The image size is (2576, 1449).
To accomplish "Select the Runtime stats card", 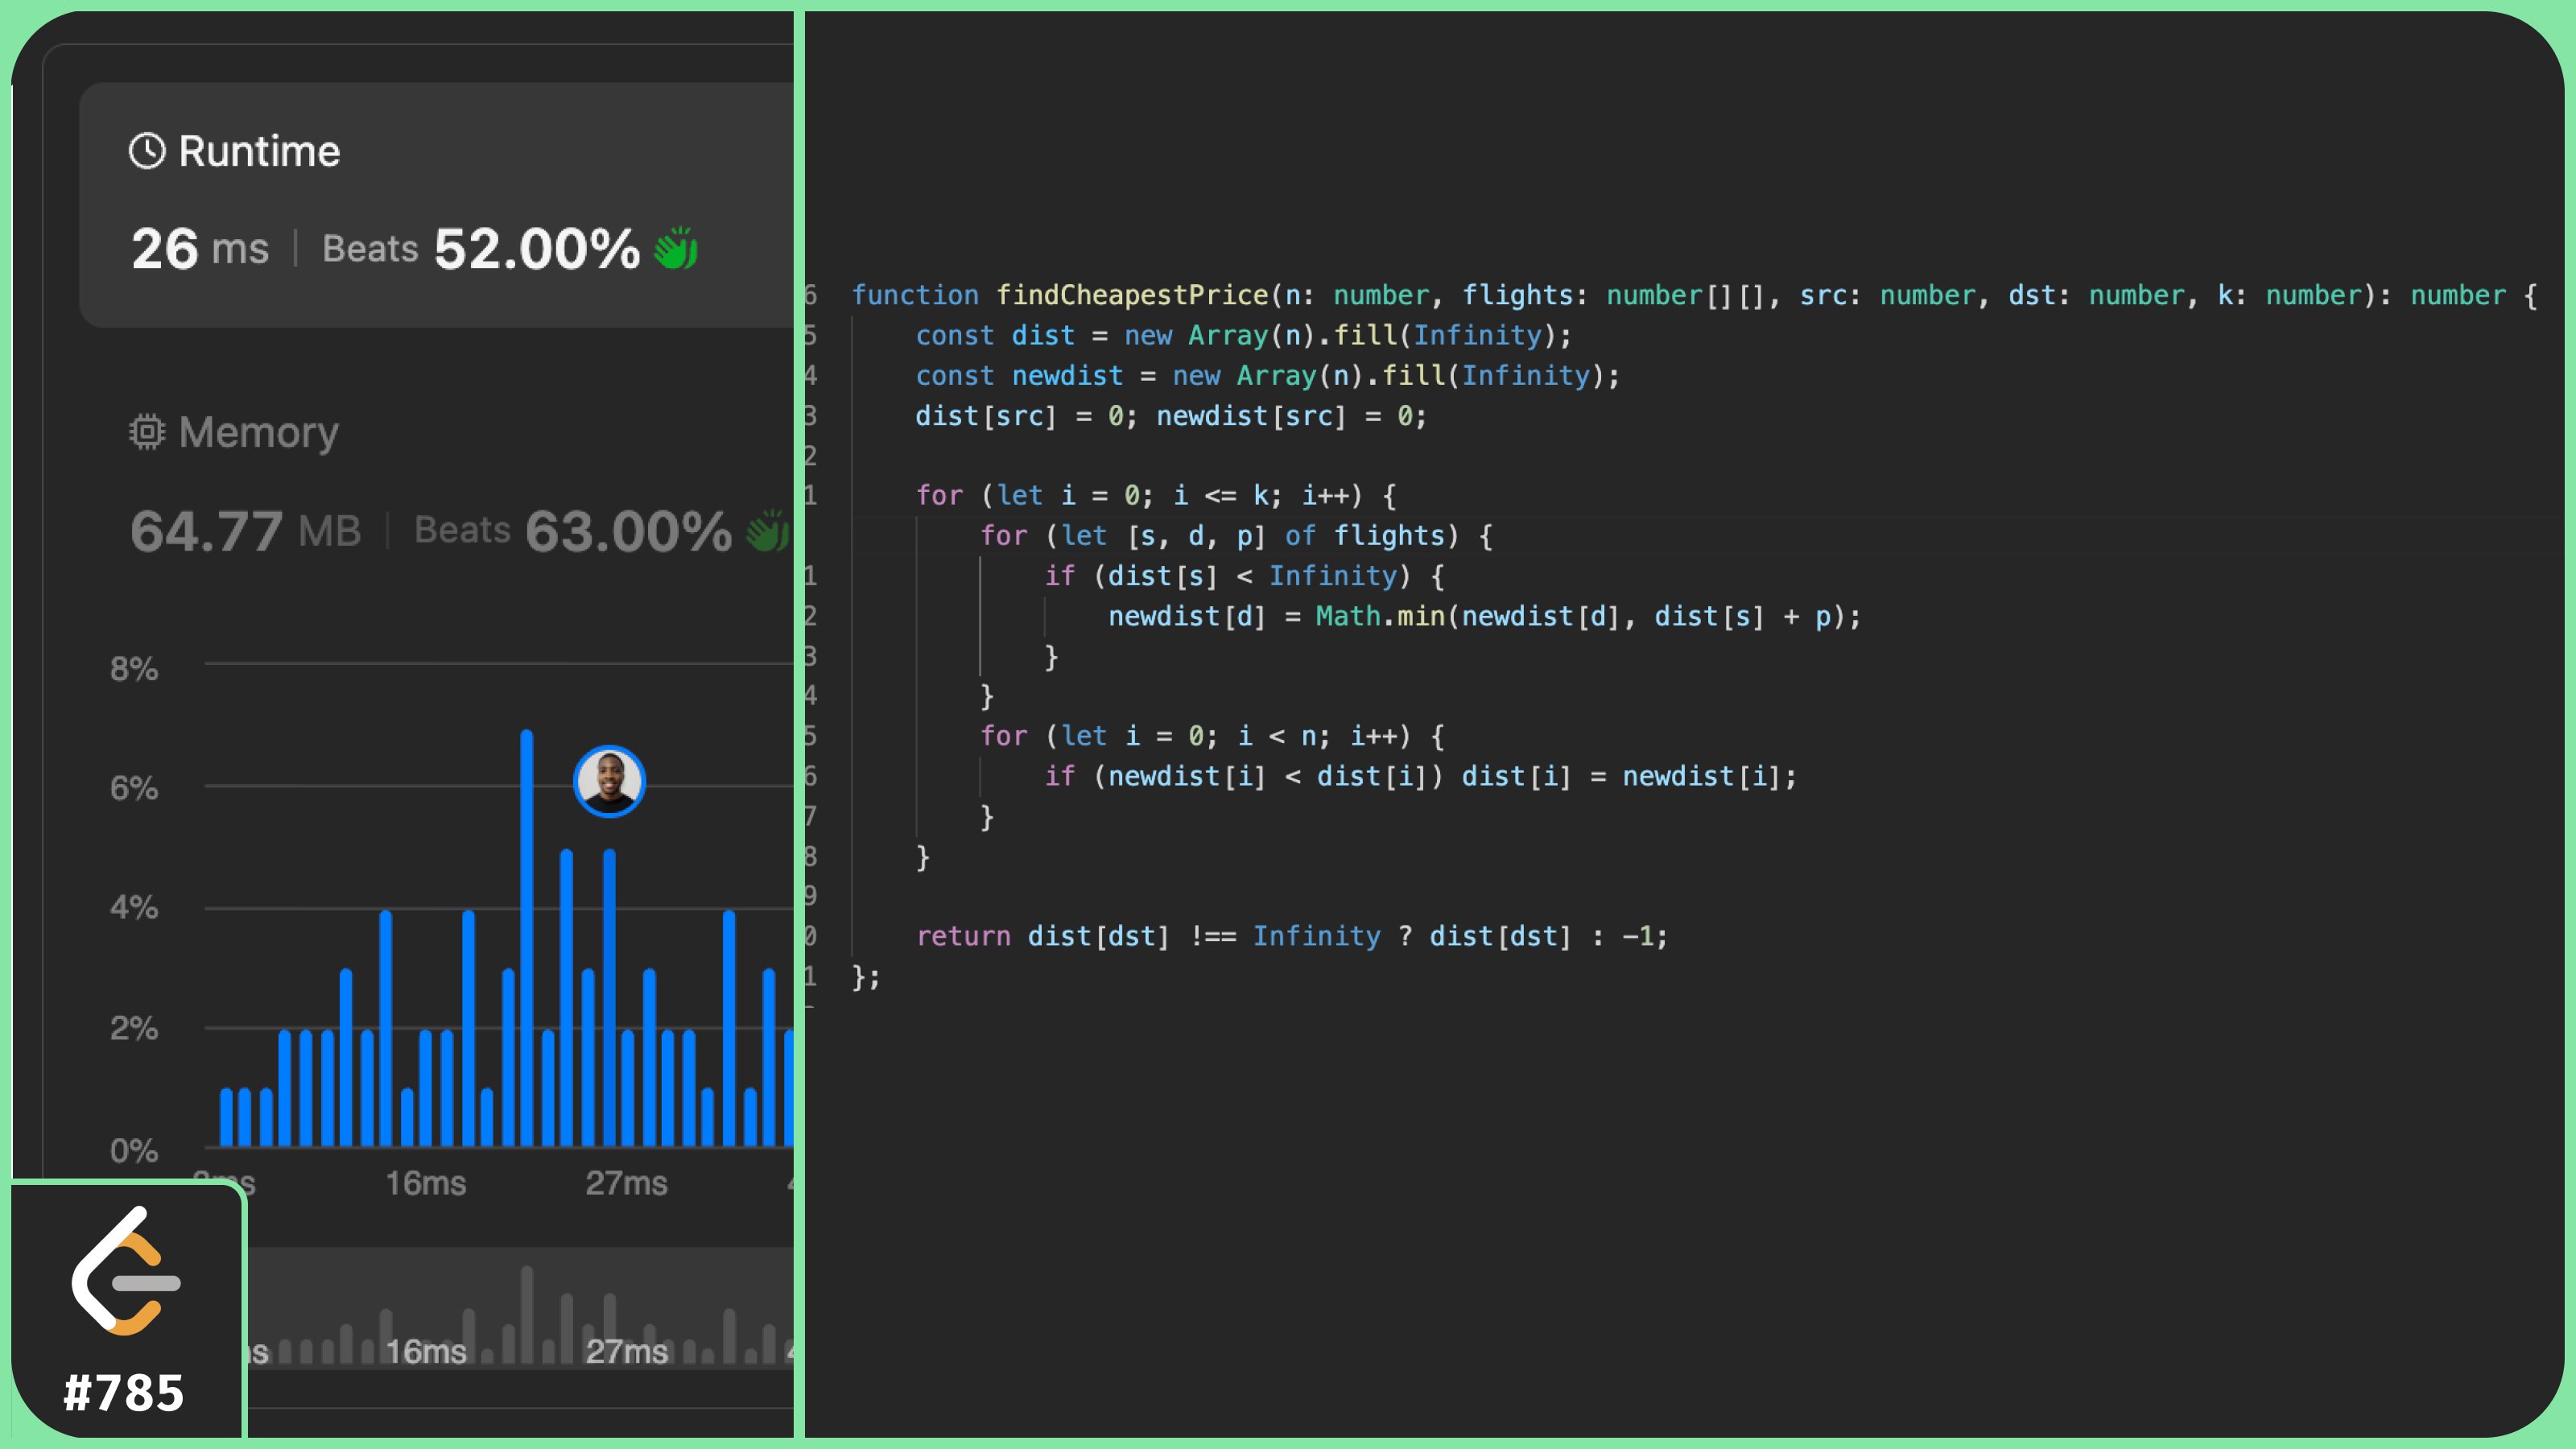I will click(436, 205).
